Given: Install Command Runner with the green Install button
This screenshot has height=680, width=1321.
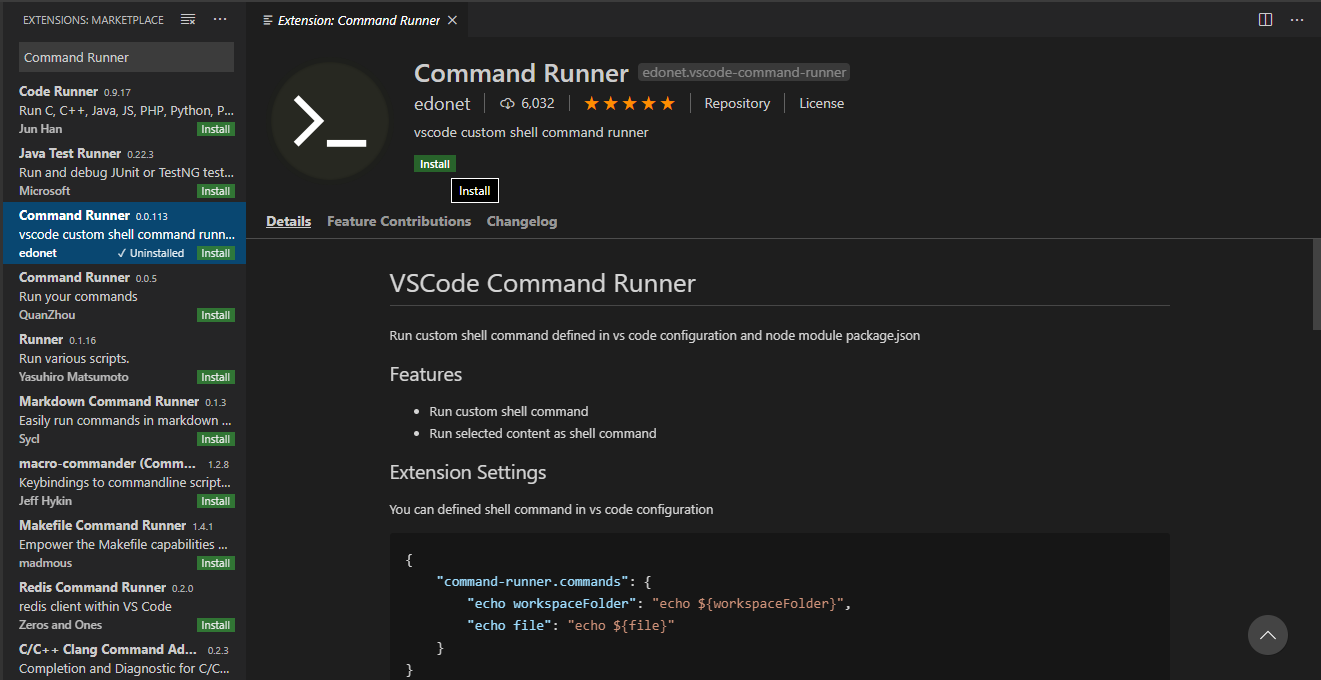Looking at the screenshot, I should click(434, 163).
